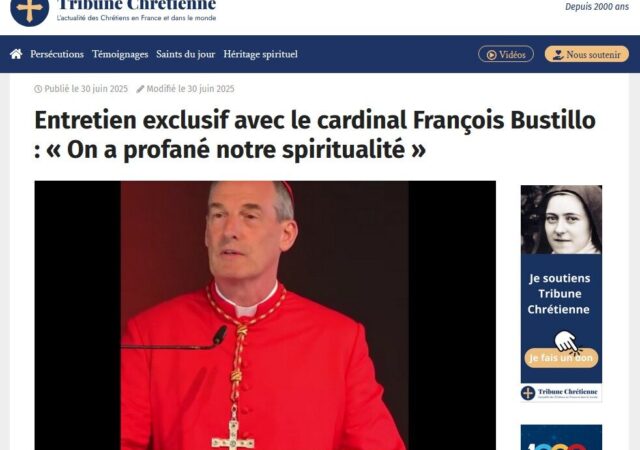The width and height of the screenshot is (640, 450).
Task: Open the Héritage spirituel section
Action: click(x=260, y=54)
